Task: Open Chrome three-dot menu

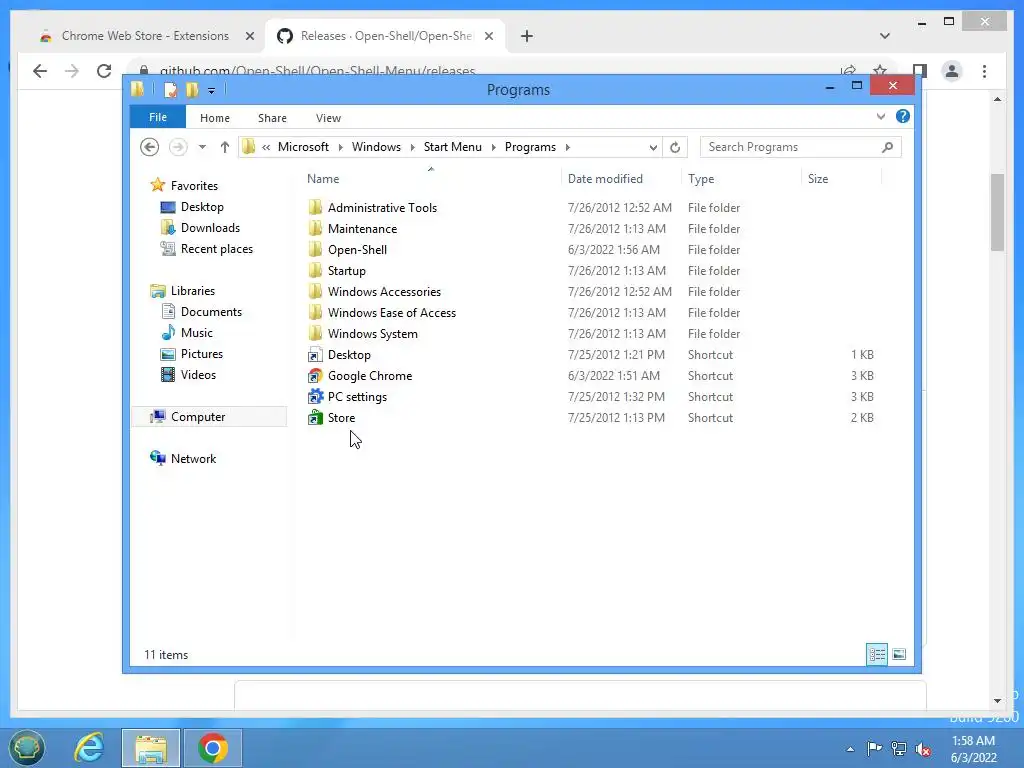Action: point(984,71)
